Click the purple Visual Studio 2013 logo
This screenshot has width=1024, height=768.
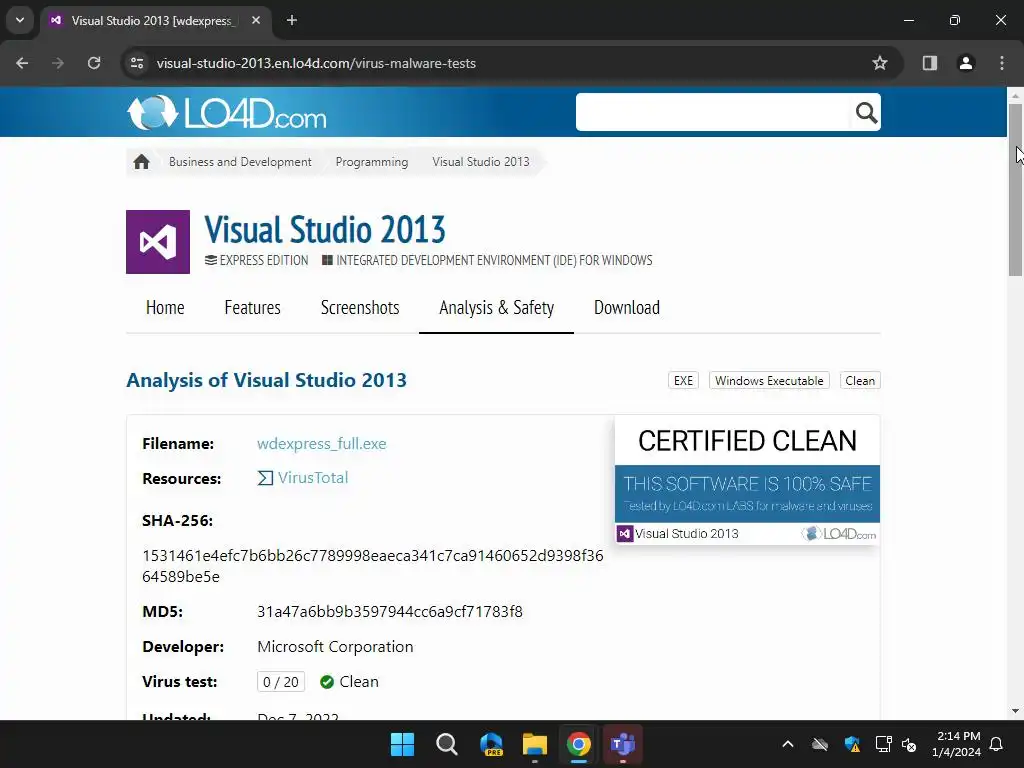coord(158,242)
